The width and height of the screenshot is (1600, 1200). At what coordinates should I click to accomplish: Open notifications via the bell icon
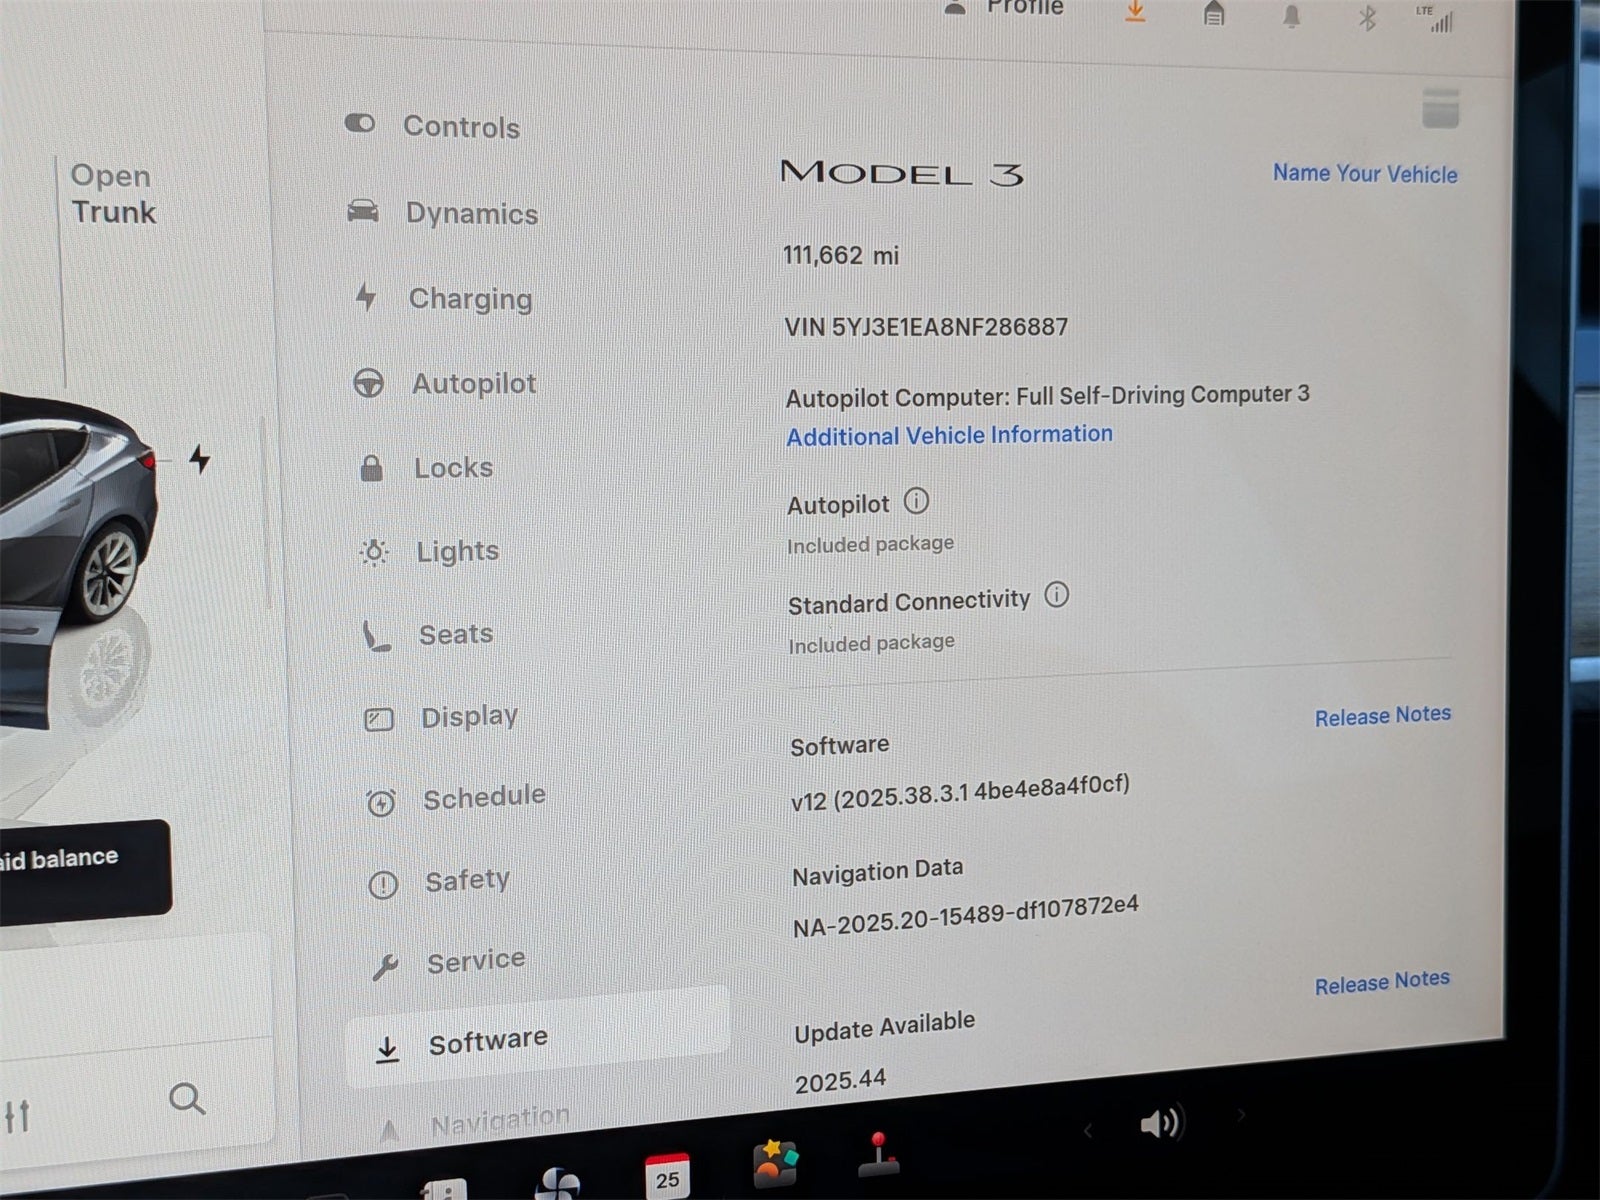pyautogui.click(x=1290, y=16)
